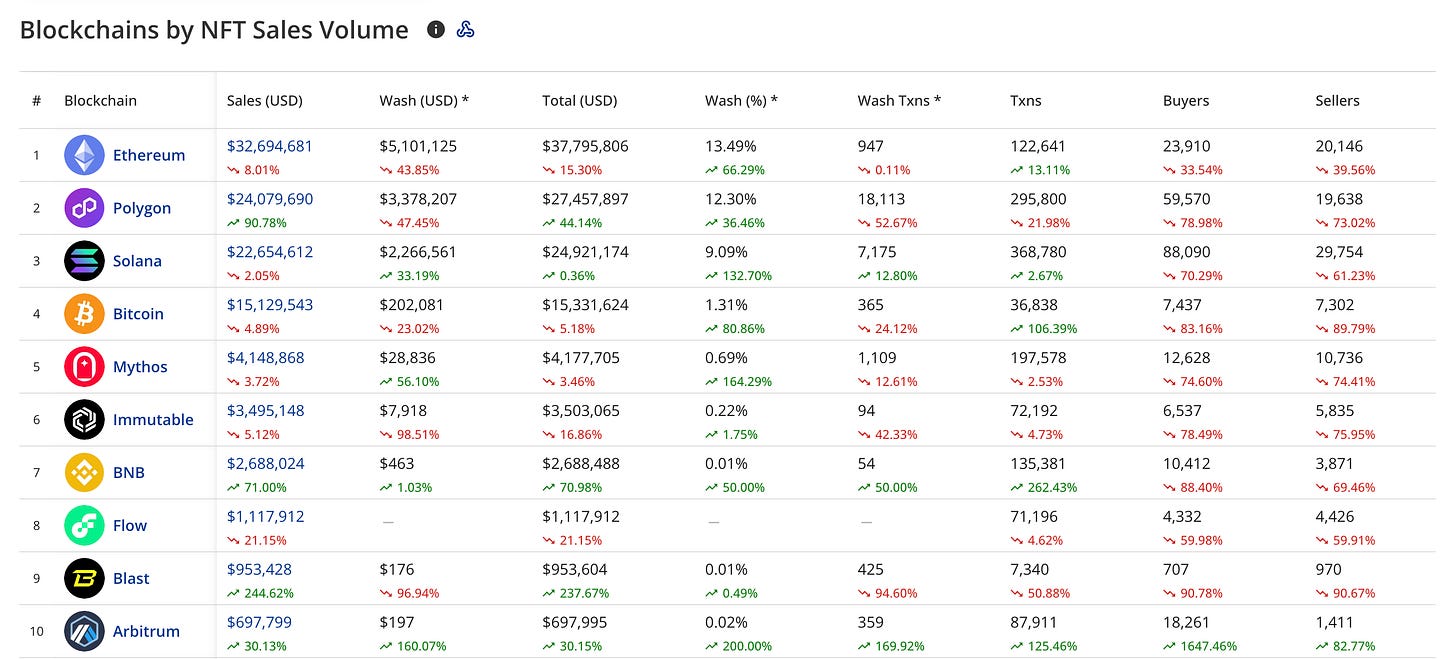
Task: Sort by the Wash (%) column header
Action: click(741, 101)
